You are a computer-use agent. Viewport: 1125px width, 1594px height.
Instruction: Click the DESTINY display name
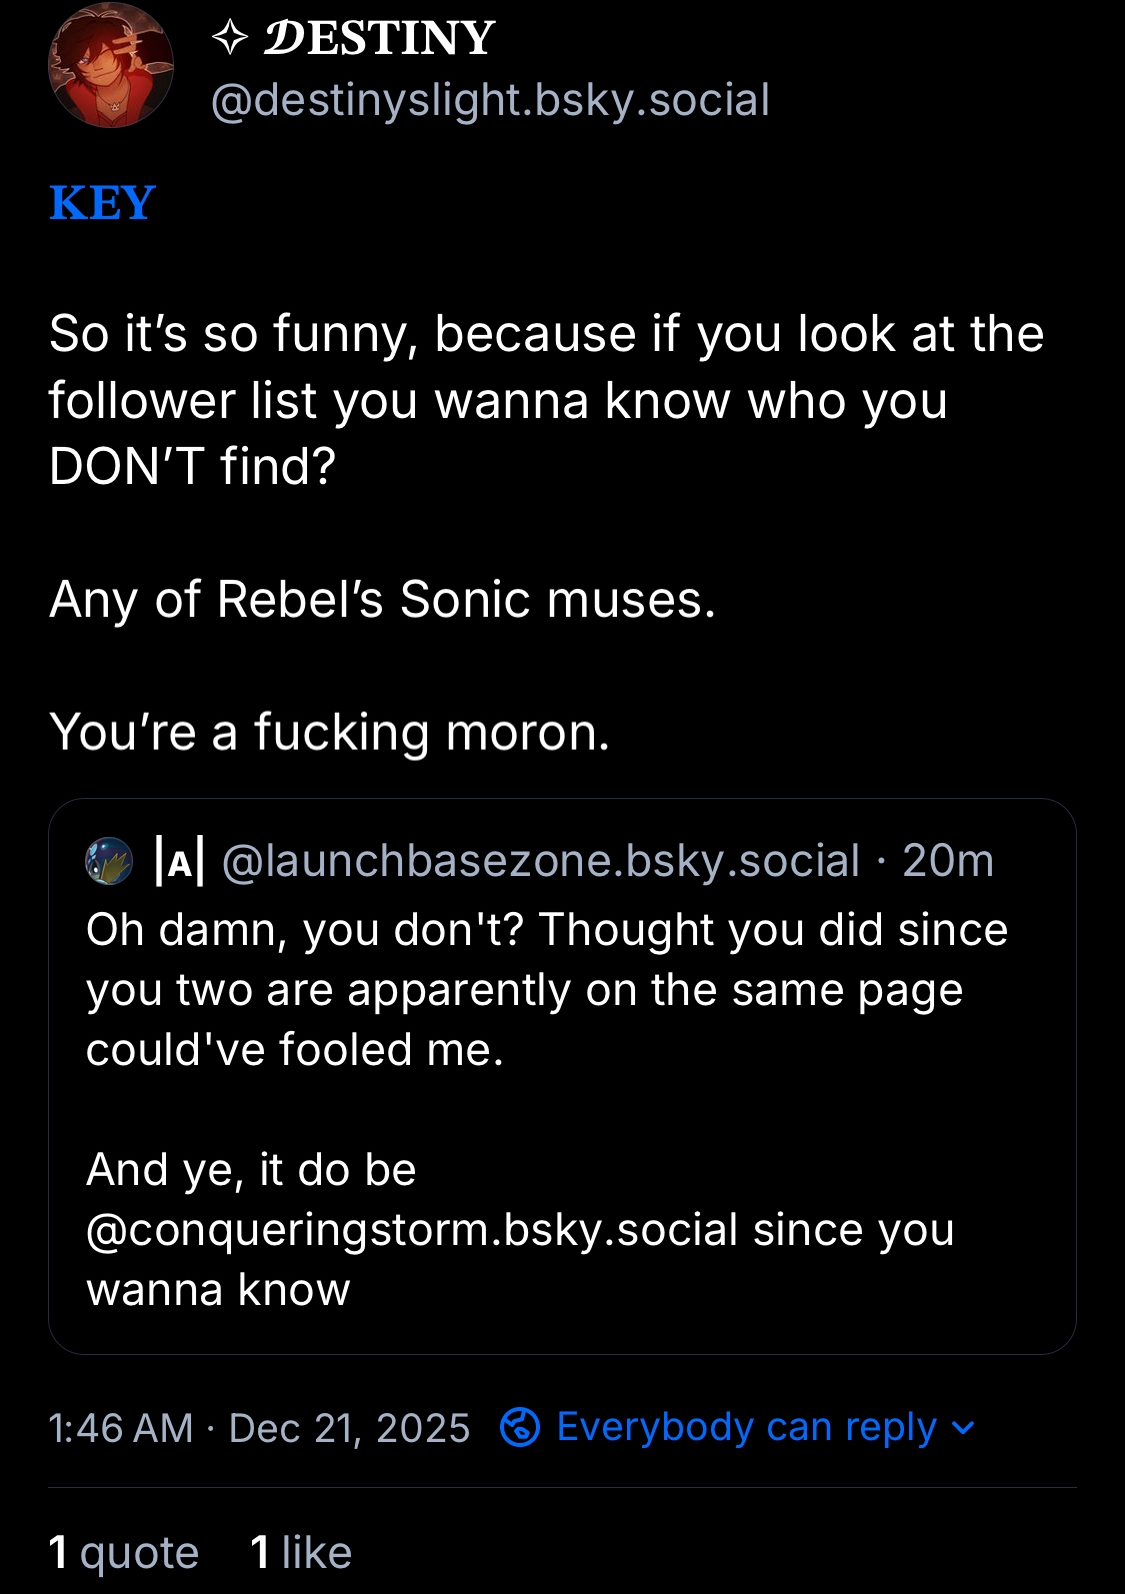(379, 38)
